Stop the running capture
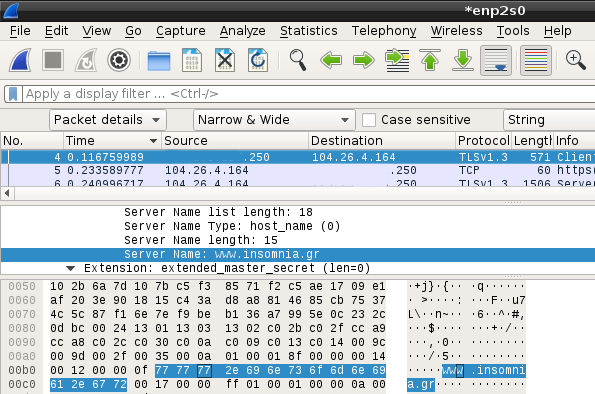The image size is (595, 394). pyautogui.click(x=53, y=60)
